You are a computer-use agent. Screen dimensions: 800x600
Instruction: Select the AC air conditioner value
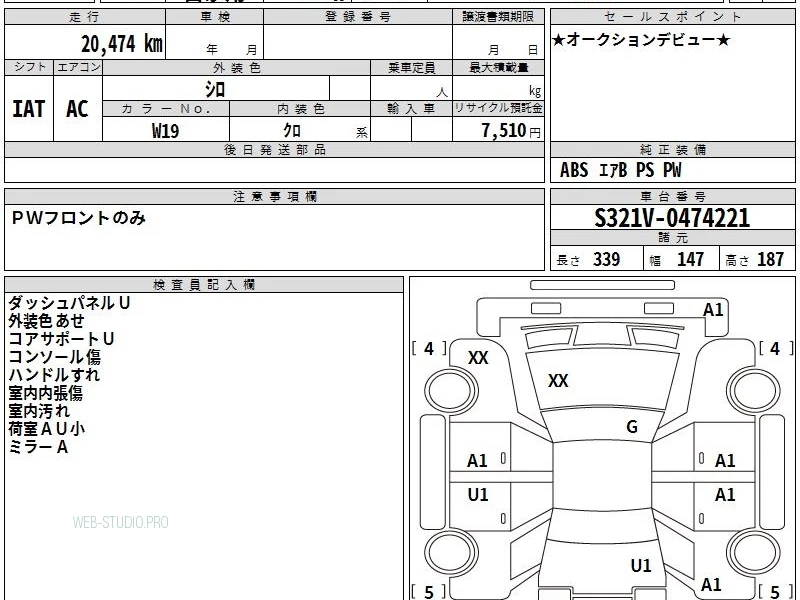pos(78,109)
